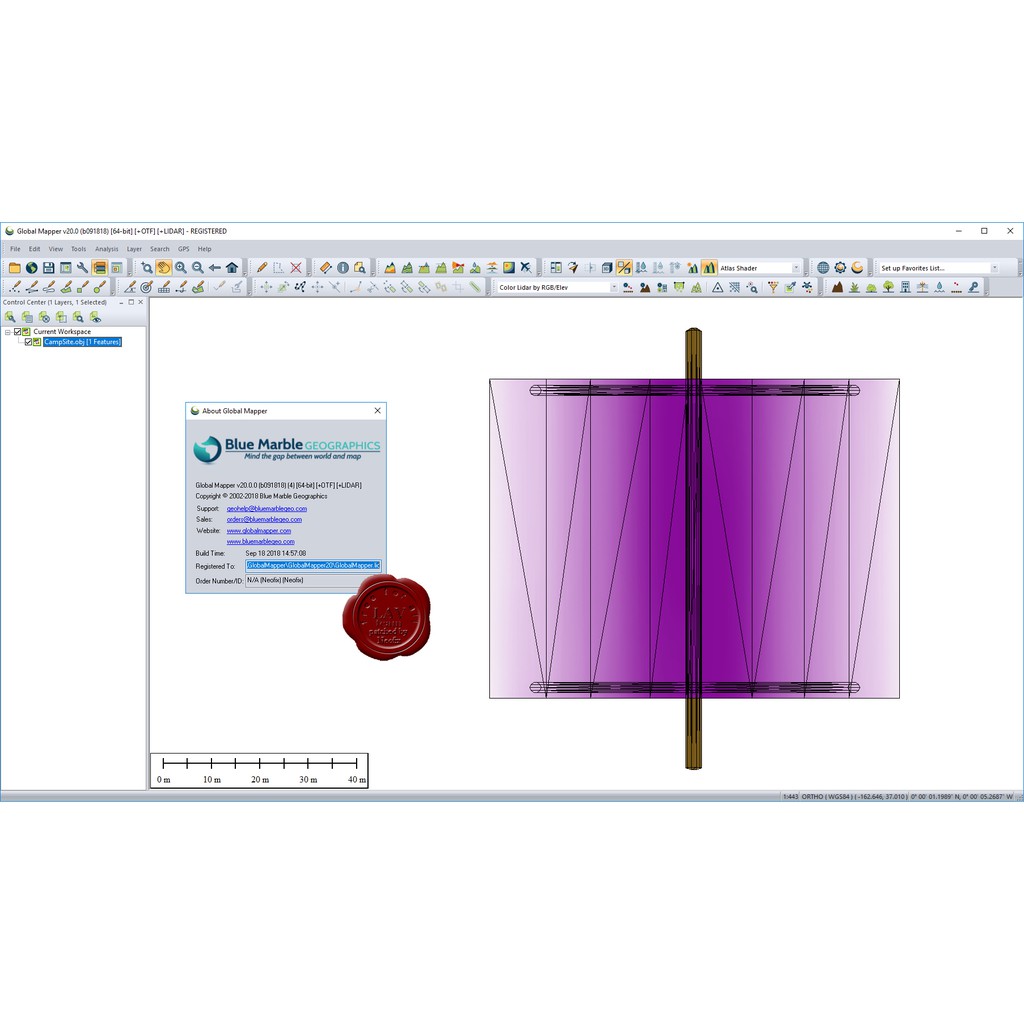Screen dimensions: 1024x1024
Task: Toggle the Control Center panel button
Action: (x=99, y=268)
